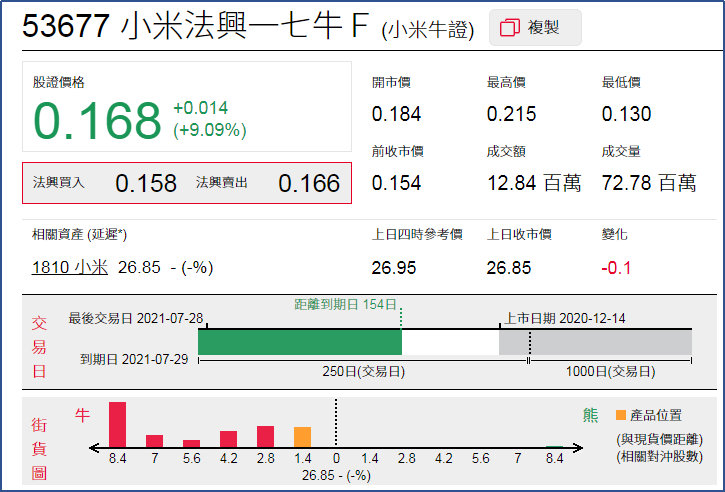725x492 pixels.
Task: Click the 牛 bull label in chart
Action: pos(82,415)
